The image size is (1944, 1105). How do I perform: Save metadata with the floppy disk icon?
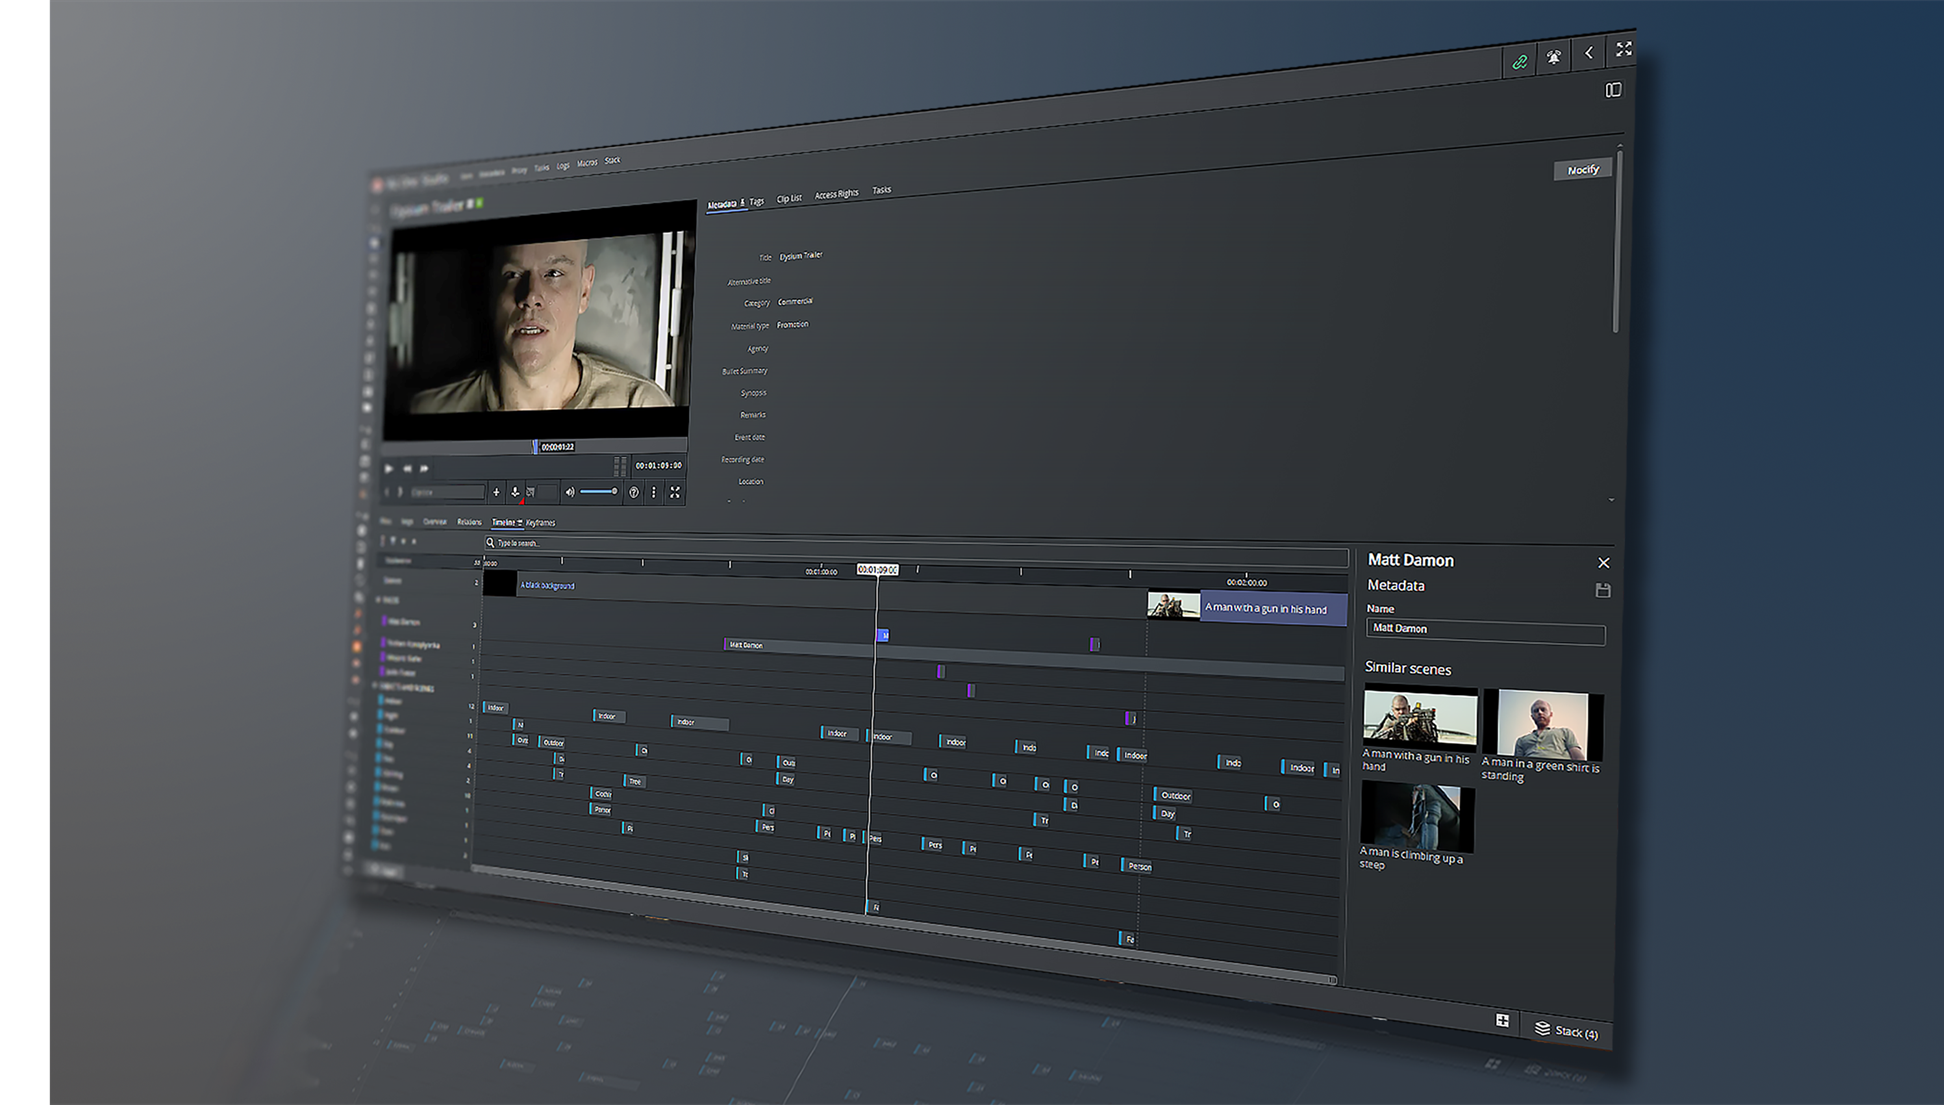[x=1603, y=590]
